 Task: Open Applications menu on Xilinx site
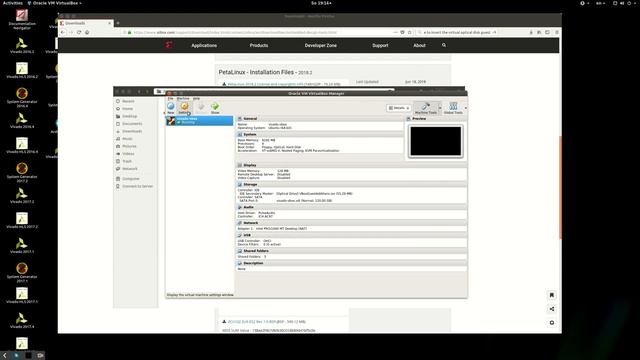point(204,45)
